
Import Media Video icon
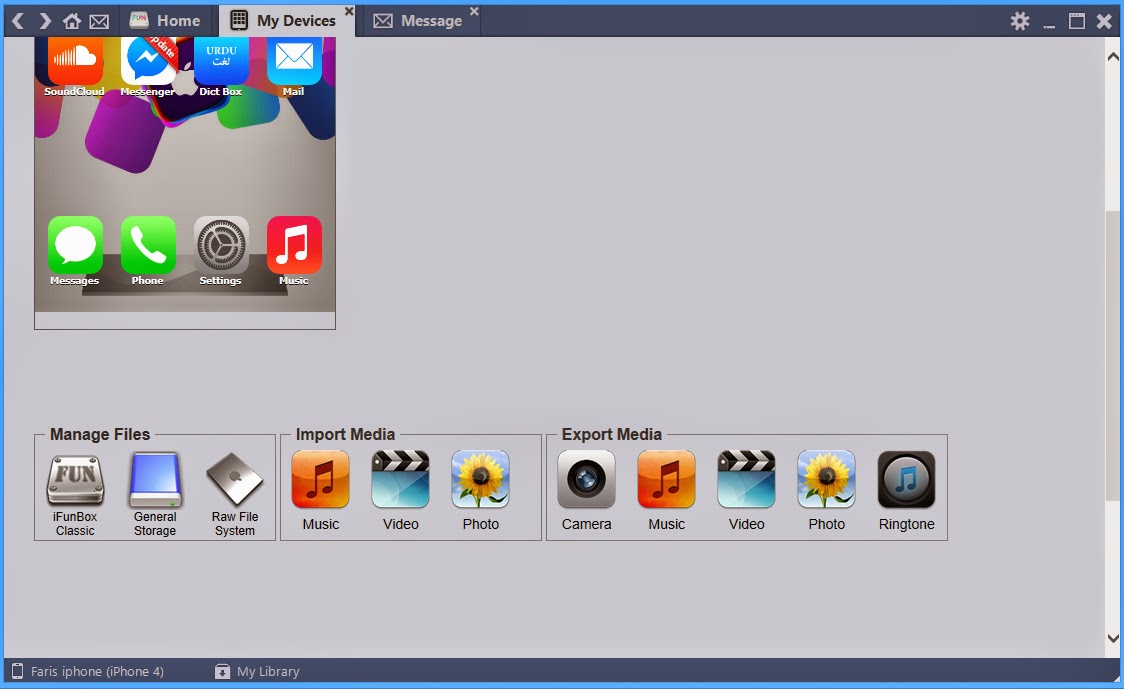click(x=400, y=479)
